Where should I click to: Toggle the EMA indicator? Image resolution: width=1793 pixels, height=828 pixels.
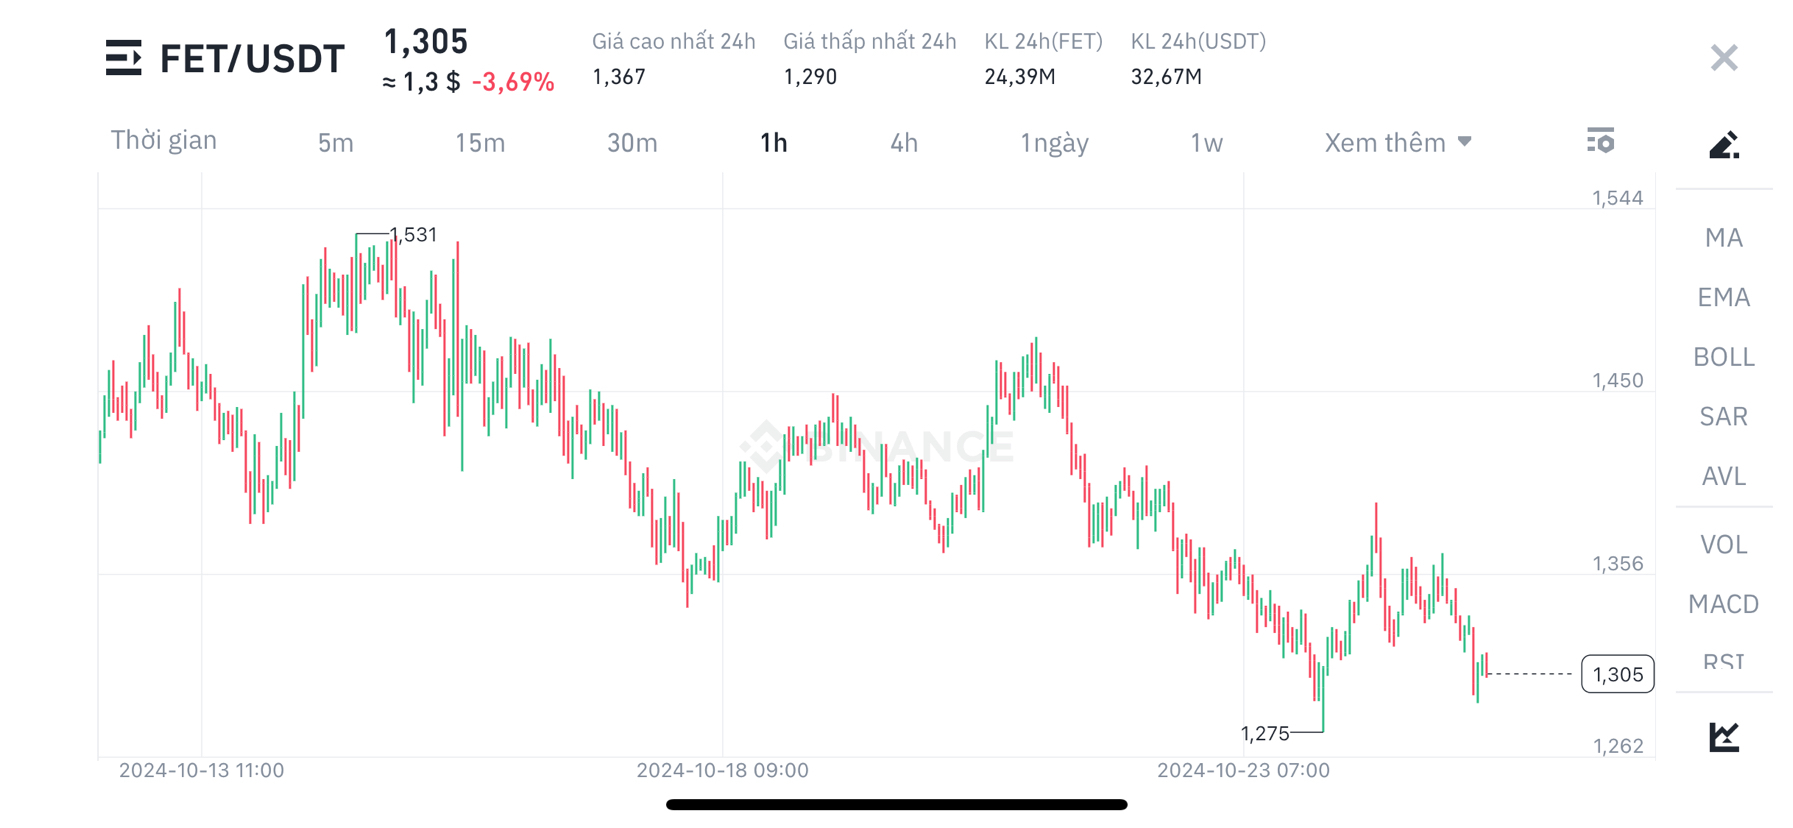tap(1723, 297)
